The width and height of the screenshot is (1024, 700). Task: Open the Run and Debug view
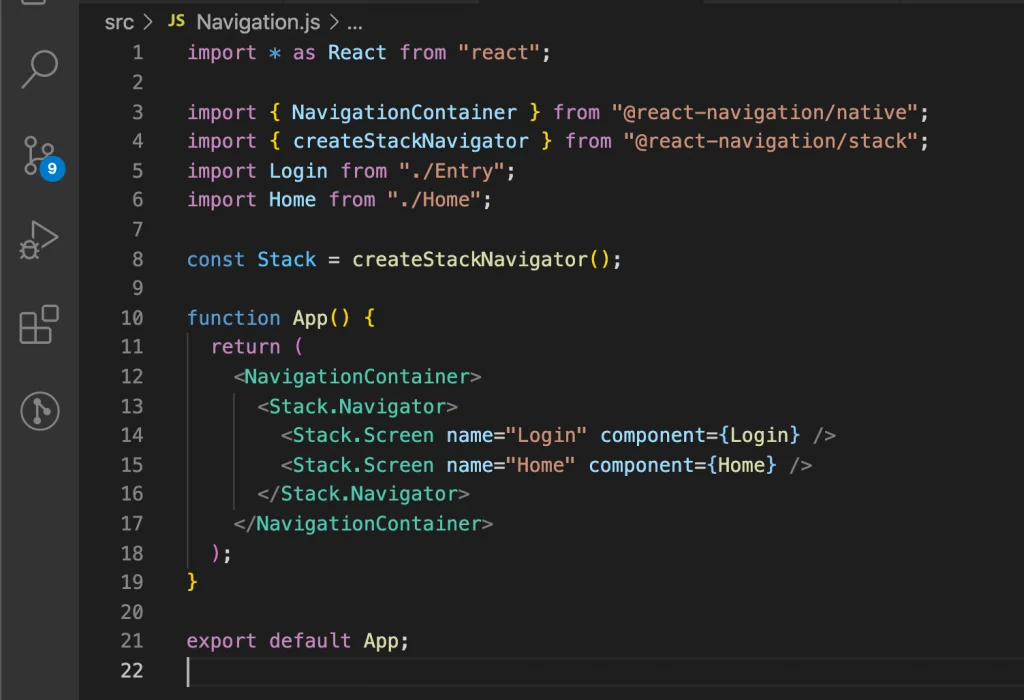[39, 240]
